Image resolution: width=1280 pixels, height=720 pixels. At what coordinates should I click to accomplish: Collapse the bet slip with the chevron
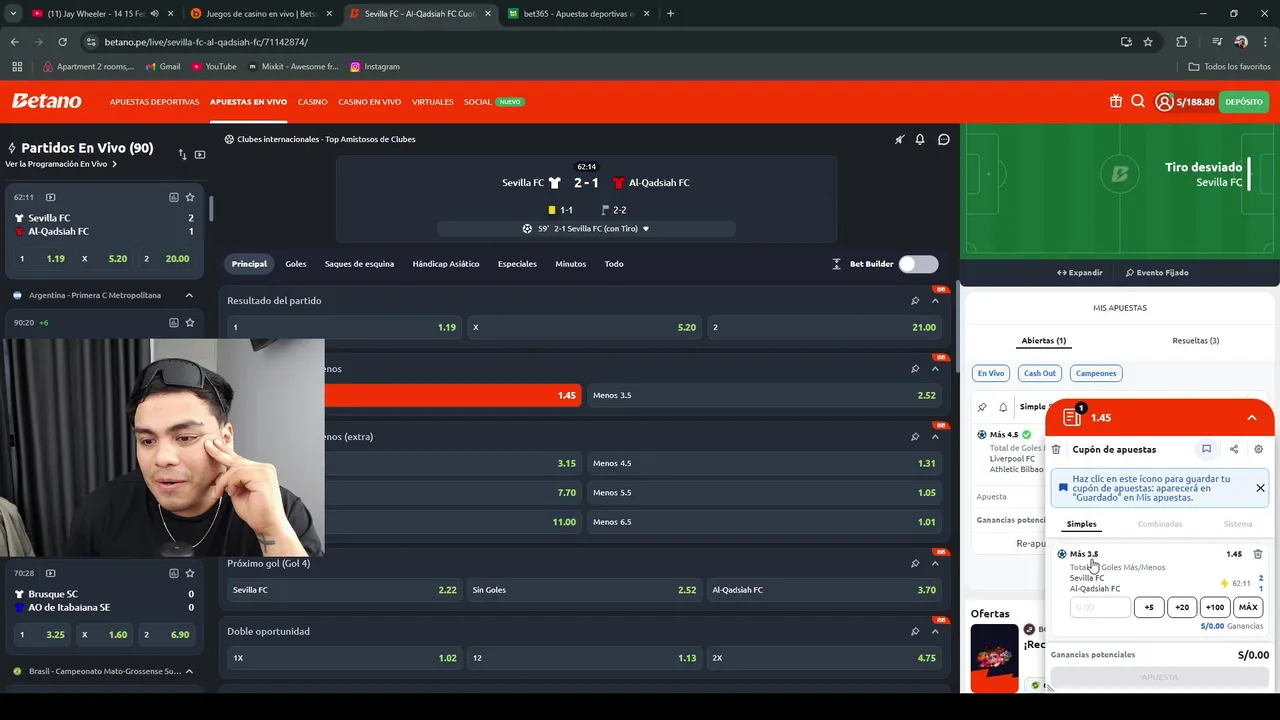click(1251, 418)
